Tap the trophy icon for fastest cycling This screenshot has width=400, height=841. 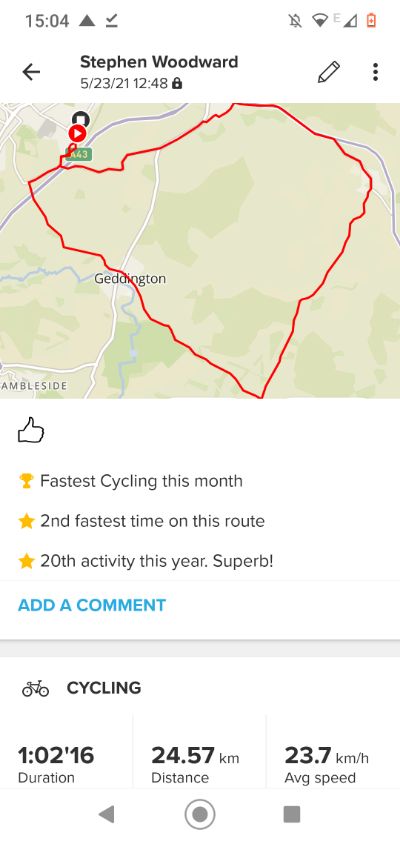[26, 481]
